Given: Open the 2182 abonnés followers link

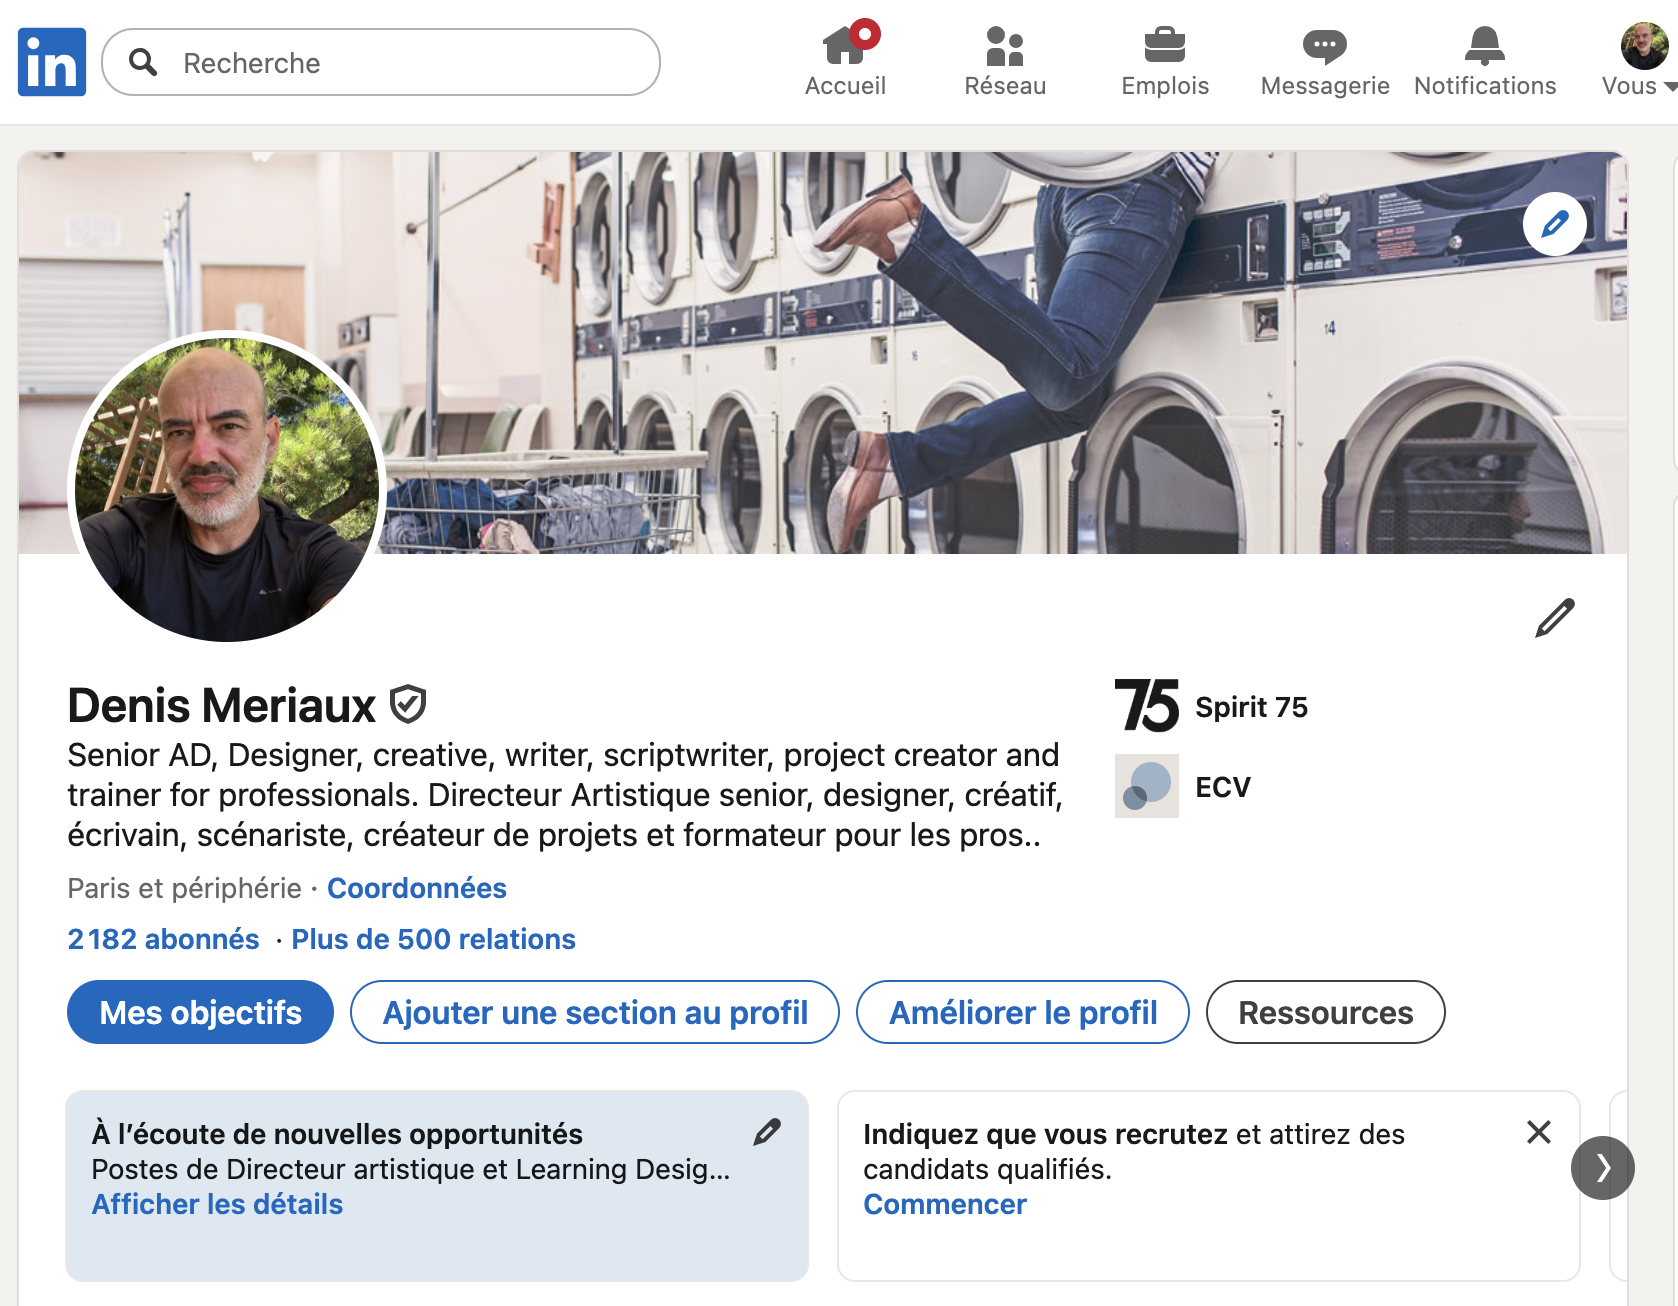Looking at the screenshot, I should (163, 939).
